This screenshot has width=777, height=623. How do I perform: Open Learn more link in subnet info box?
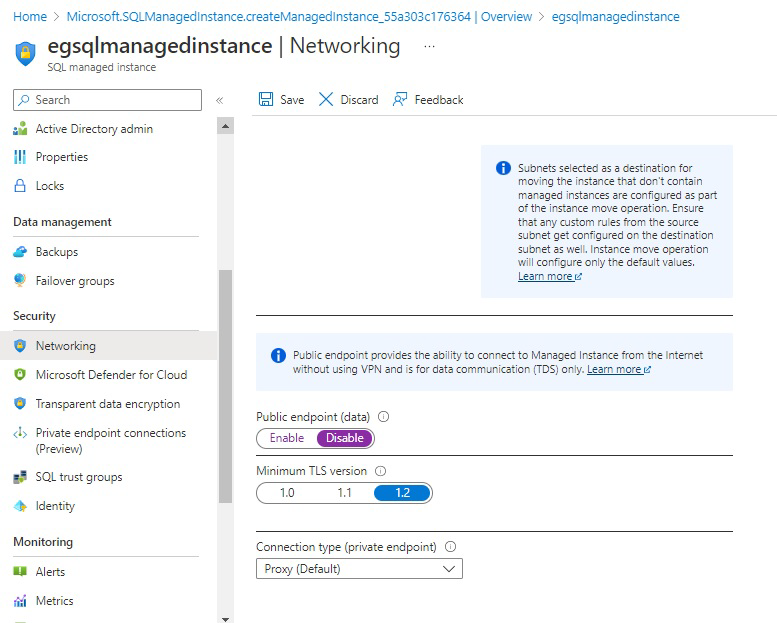coord(550,276)
